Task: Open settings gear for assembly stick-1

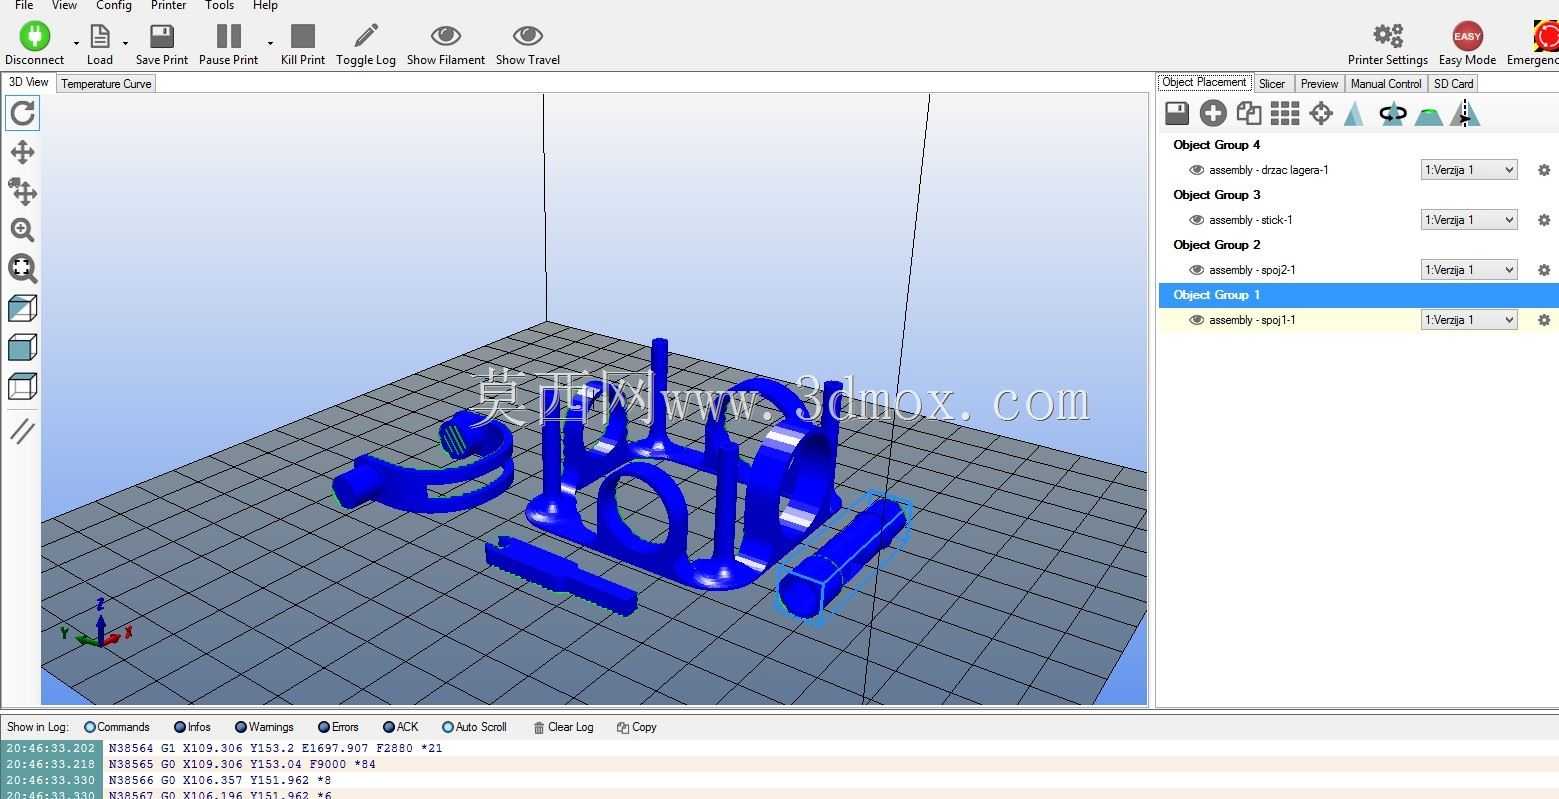Action: [1544, 220]
